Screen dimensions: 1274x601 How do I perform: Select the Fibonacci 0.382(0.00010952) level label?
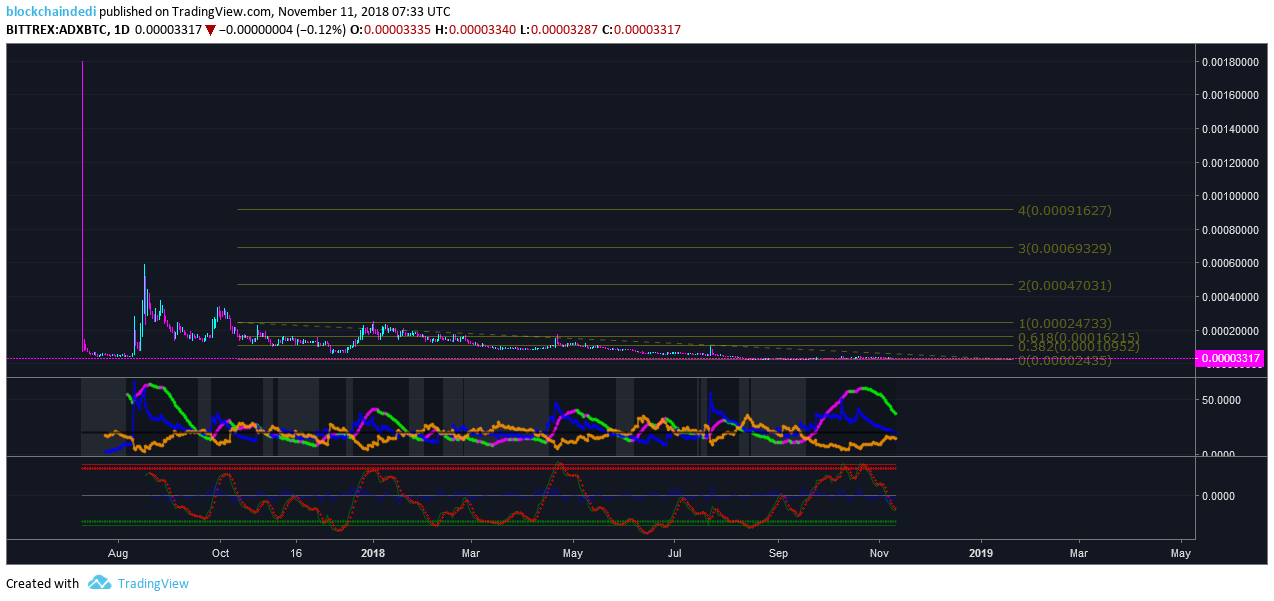click(x=1079, y=347)
